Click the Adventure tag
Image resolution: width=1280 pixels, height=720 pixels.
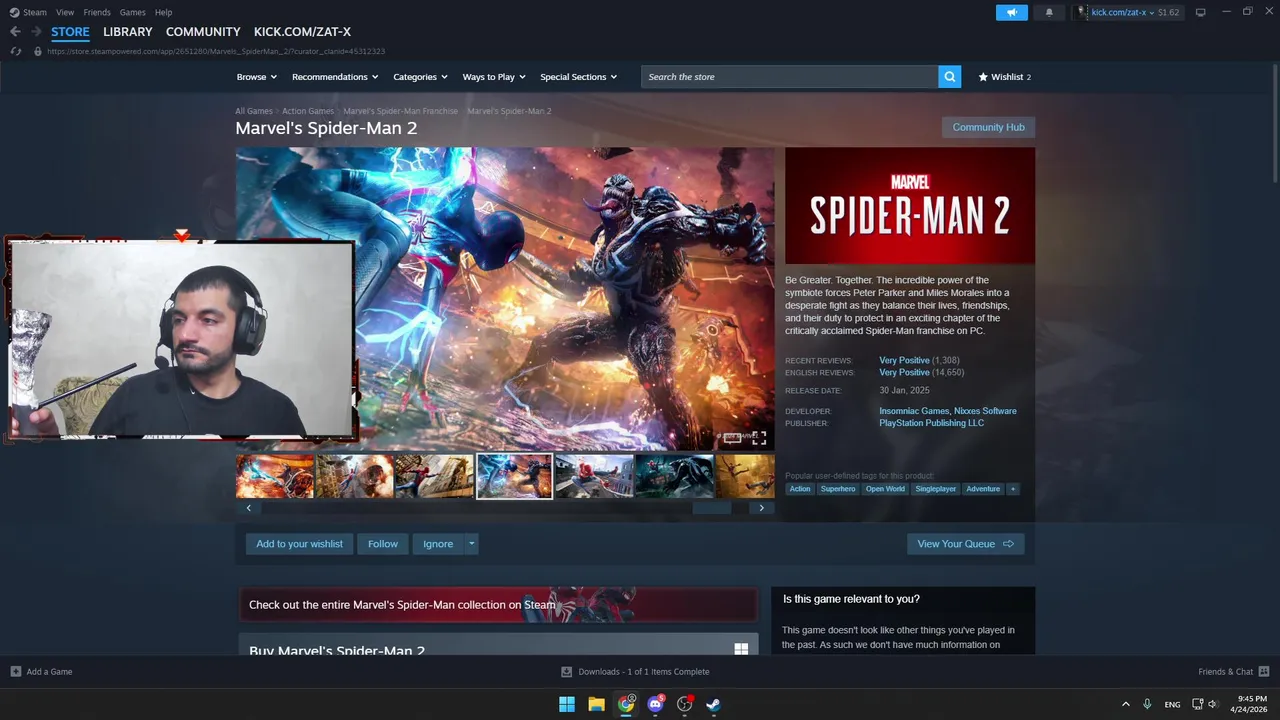tap(983, 489)
